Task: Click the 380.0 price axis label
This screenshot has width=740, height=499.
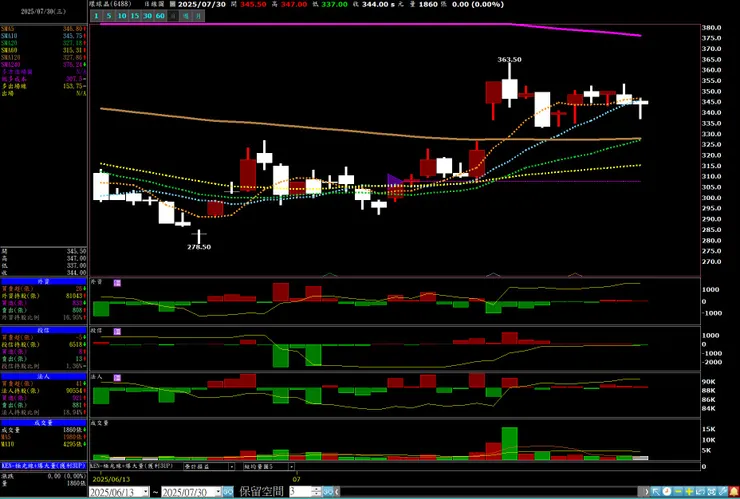Action: coord(712,27)
